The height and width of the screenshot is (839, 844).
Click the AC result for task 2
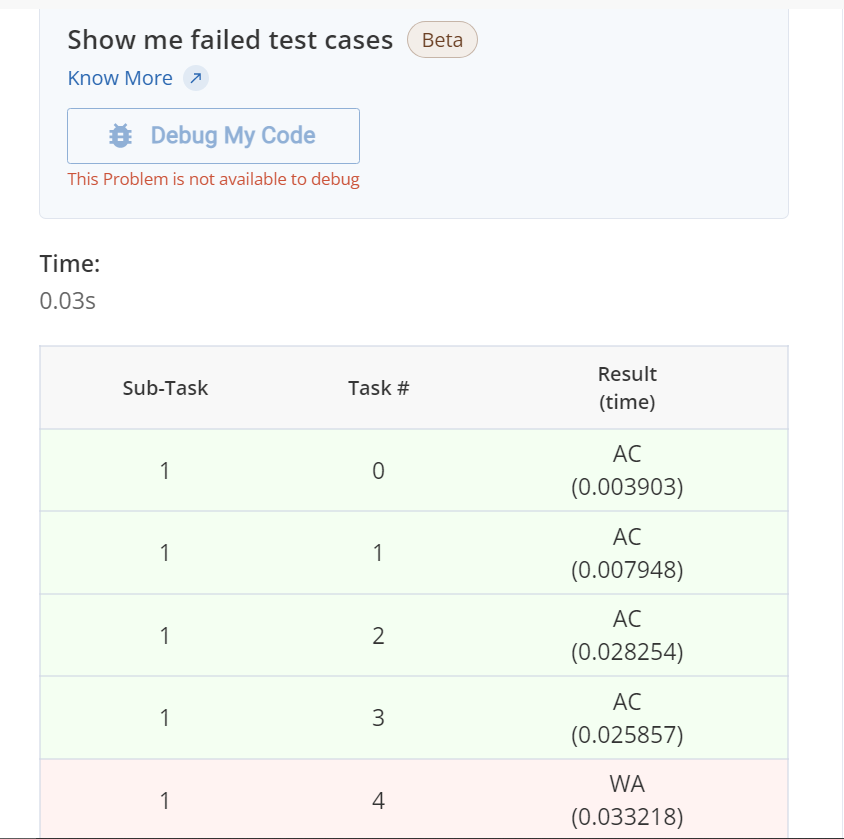(627, 636)
